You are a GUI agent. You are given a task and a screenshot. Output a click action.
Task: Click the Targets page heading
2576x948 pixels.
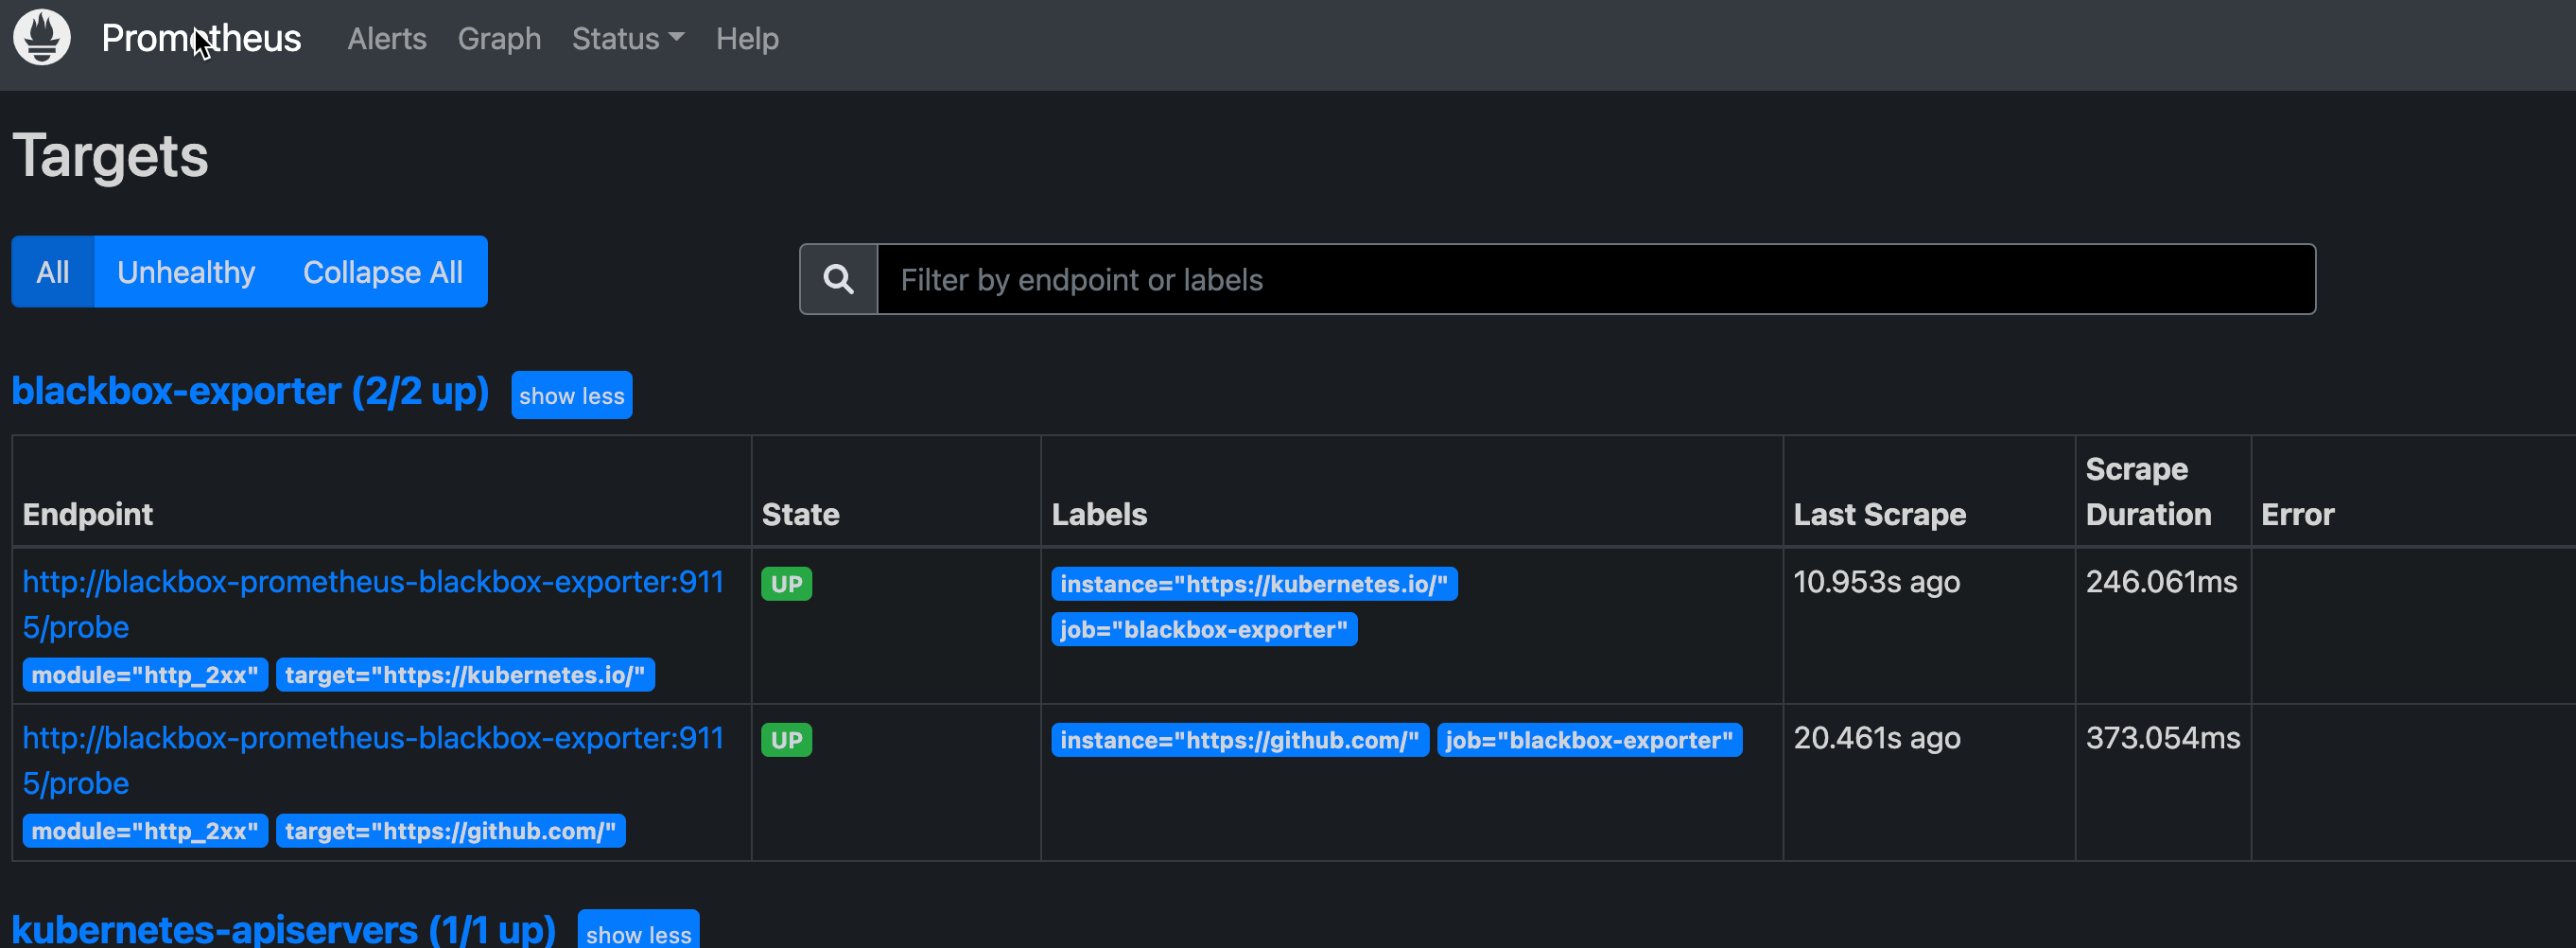coord(110,156)
